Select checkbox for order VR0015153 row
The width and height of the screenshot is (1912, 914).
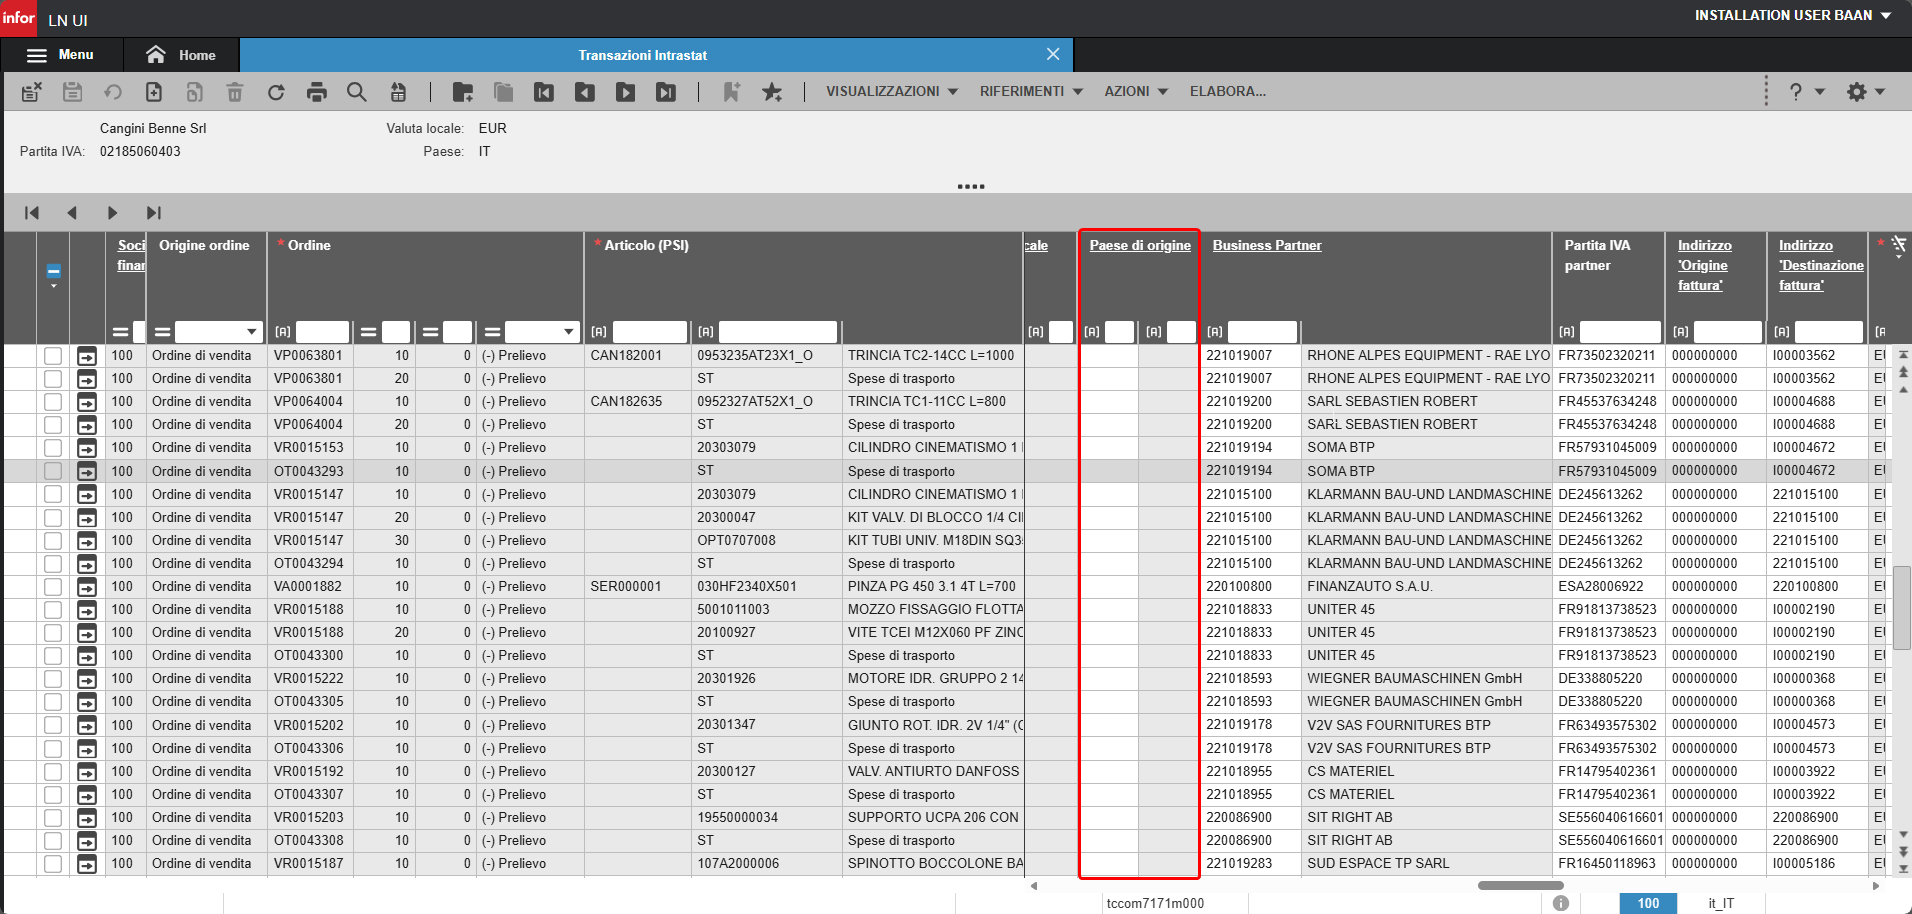53,448
